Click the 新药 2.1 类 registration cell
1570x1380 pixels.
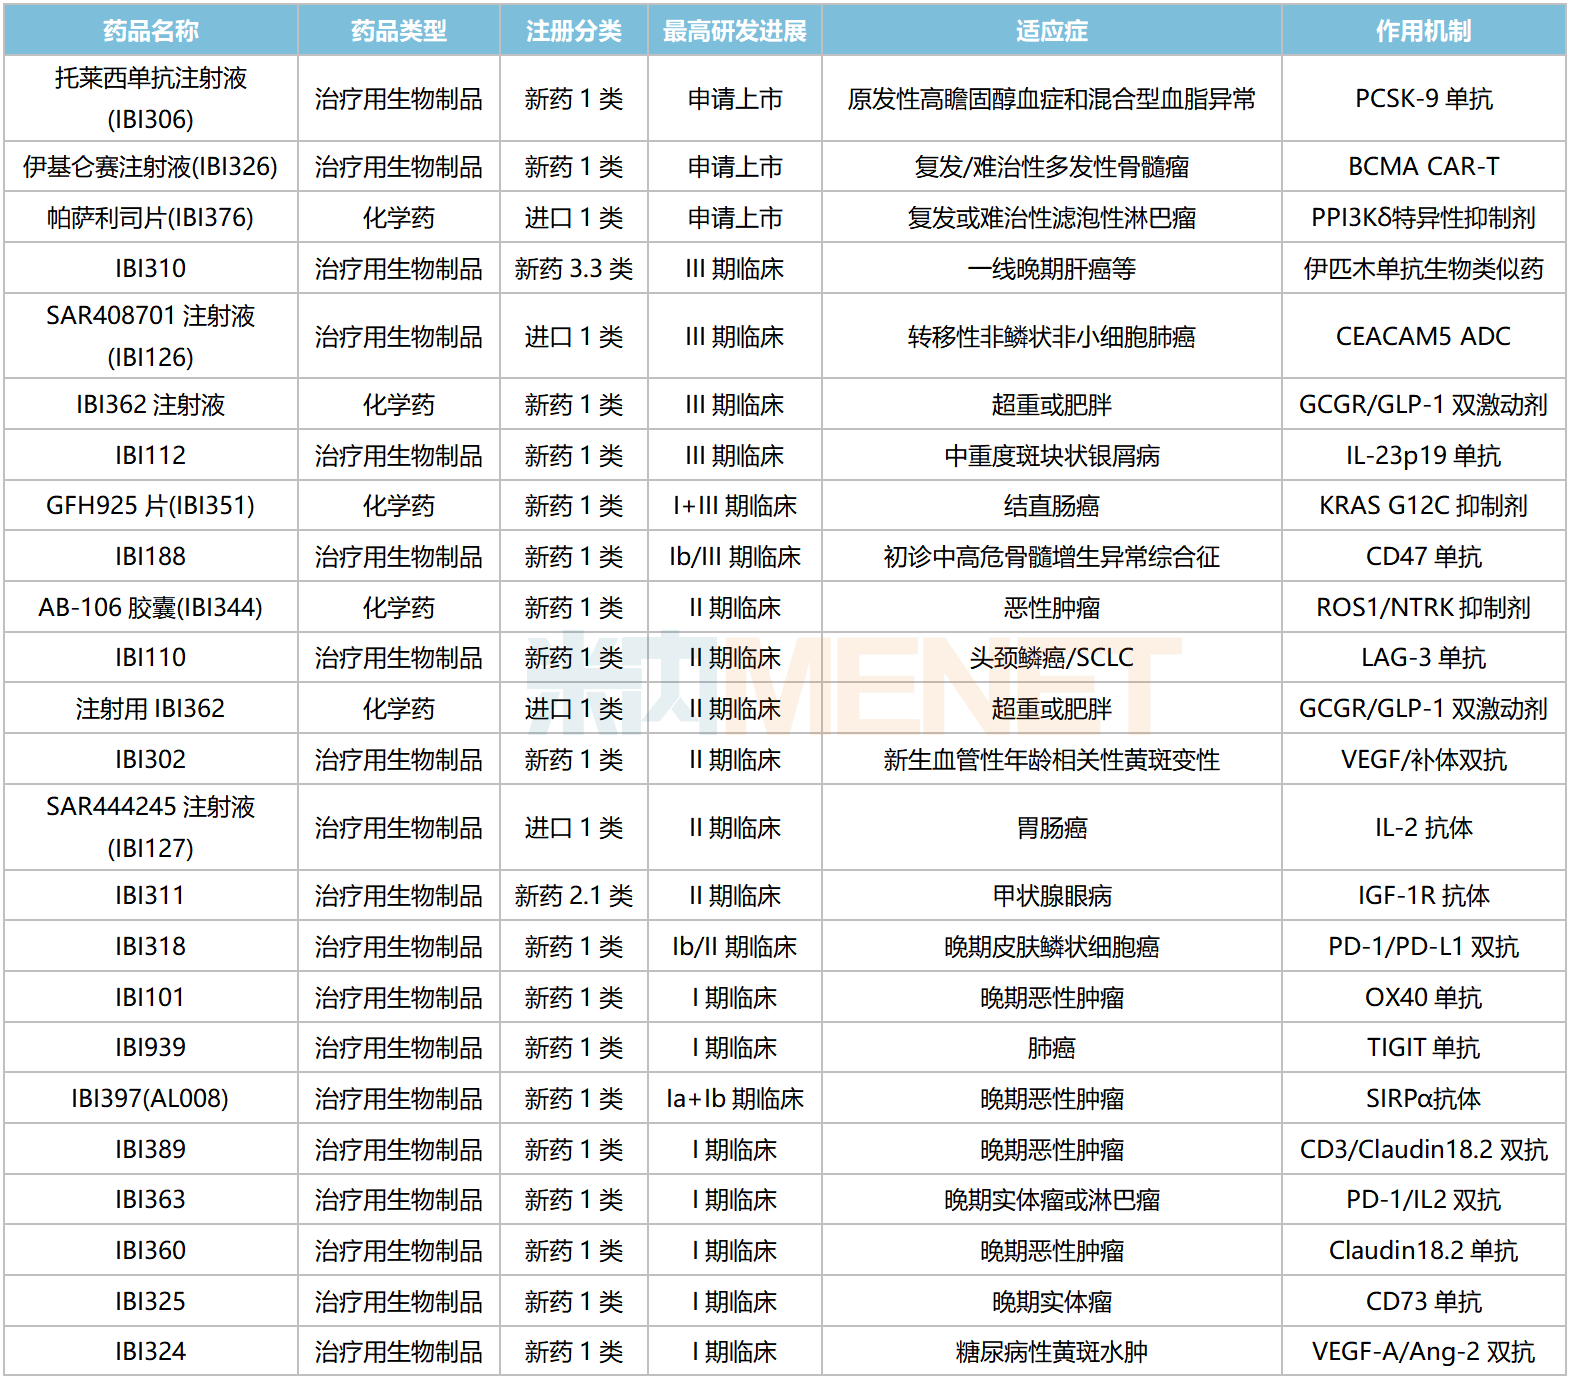point(574,895)
